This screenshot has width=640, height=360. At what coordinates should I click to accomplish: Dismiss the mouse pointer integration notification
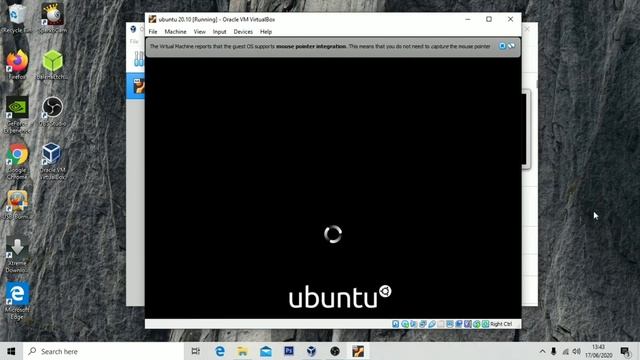[502, 46]
